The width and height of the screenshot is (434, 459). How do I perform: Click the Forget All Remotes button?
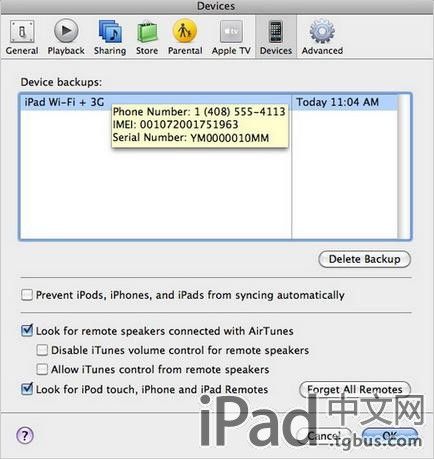[x=355, y=389]
